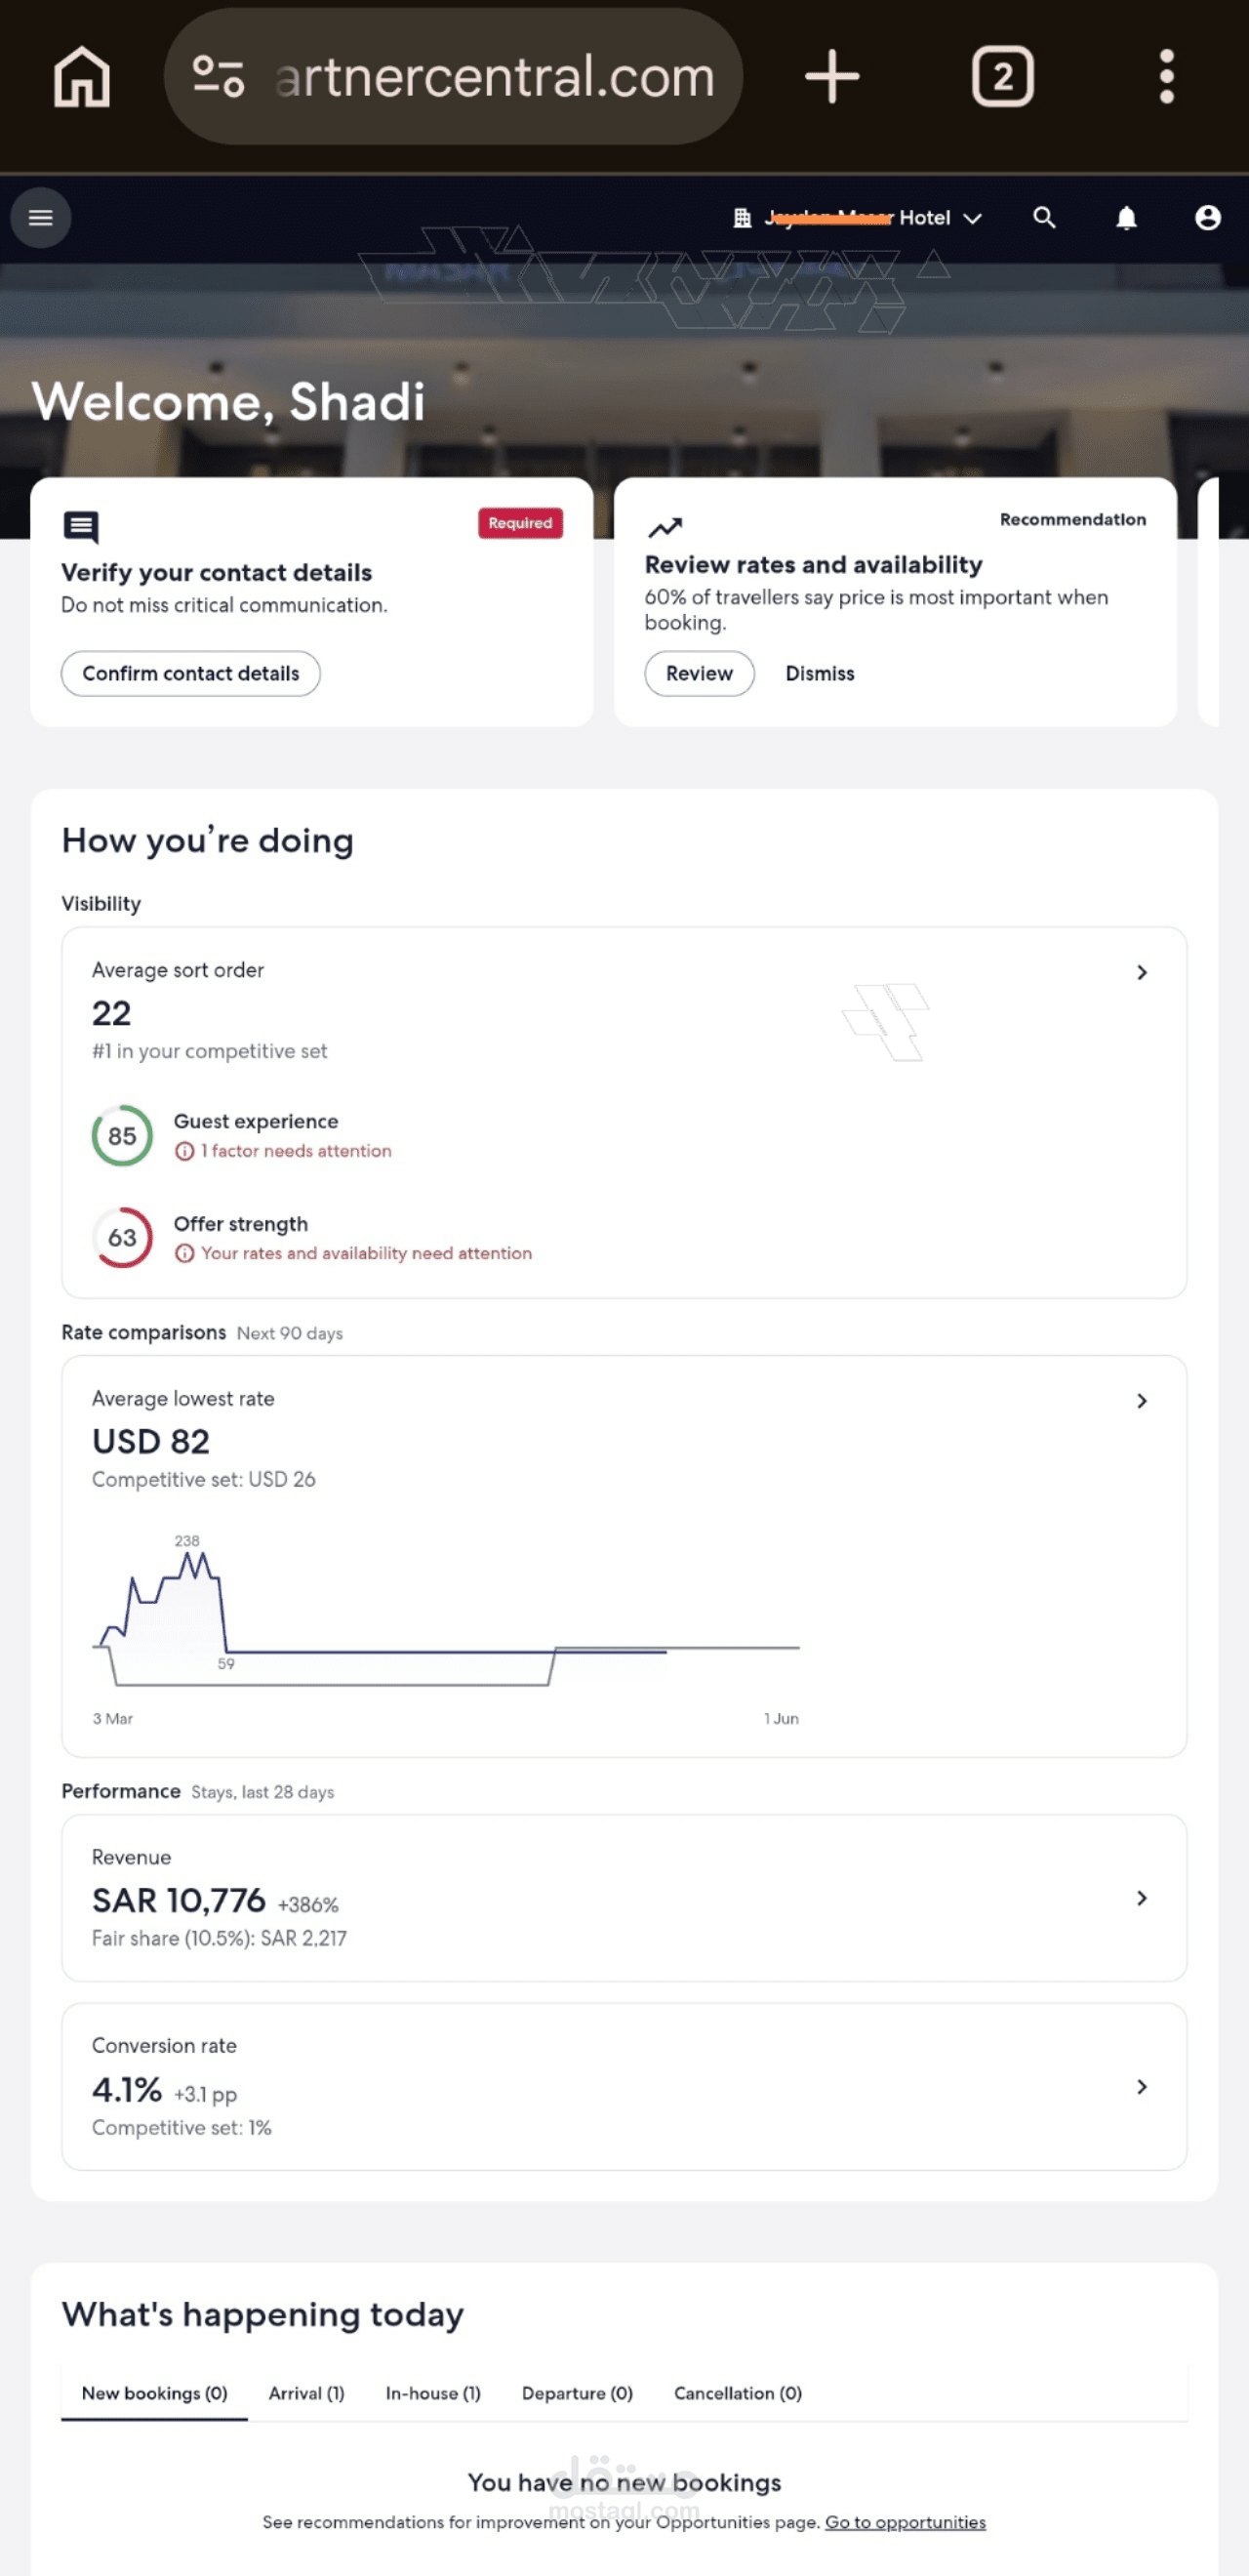Switch to the In-house (1) tab
Screen dimensions: 1249x2576
[x=433, y=2393]
